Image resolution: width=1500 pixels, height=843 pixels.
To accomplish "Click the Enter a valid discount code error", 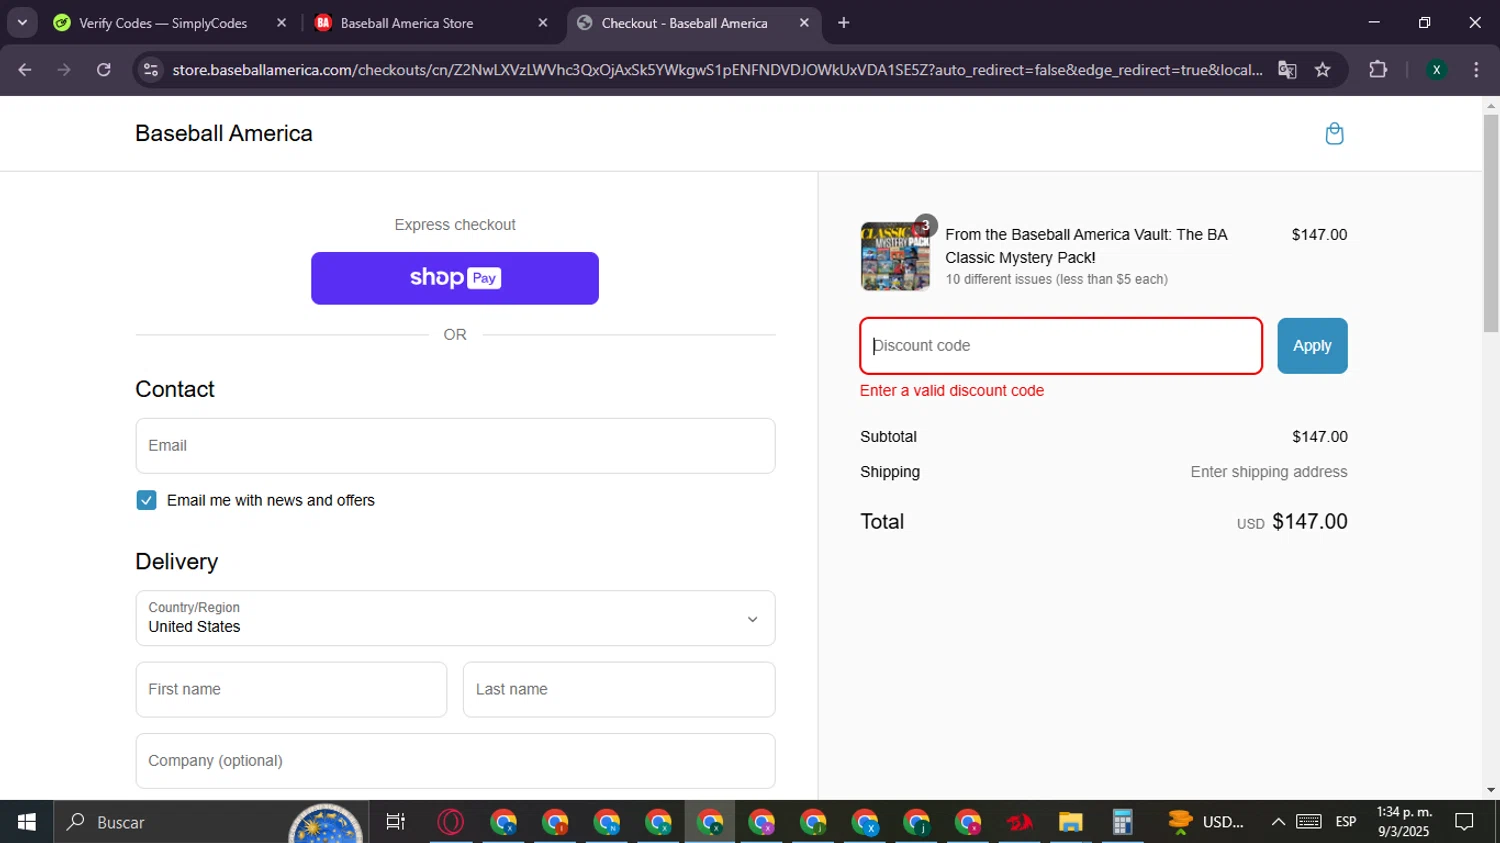I will click(952, 391).
